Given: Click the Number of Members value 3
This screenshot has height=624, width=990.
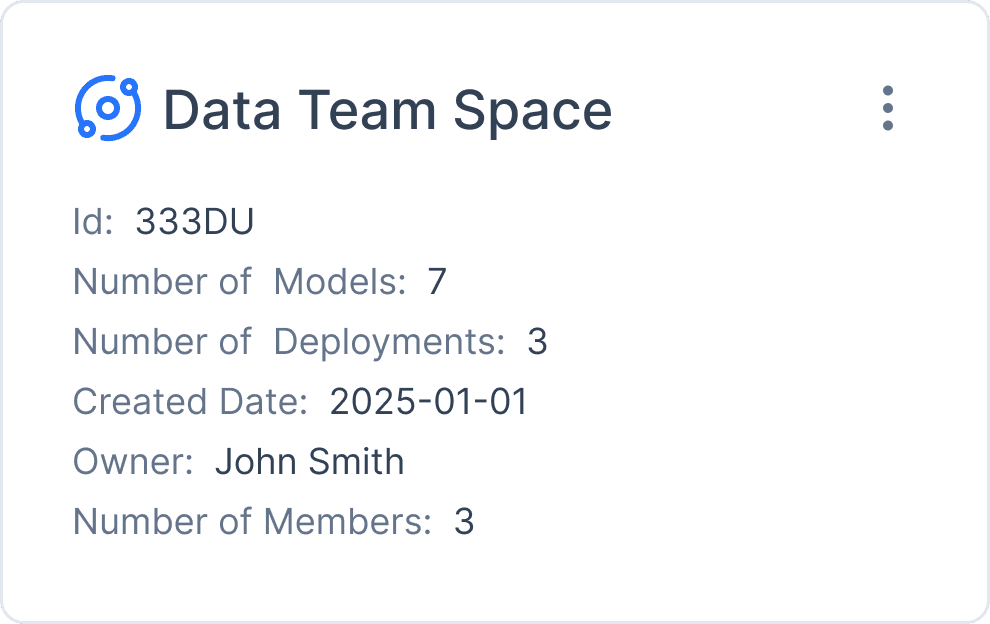Looking at the screenshot, I should (466, 521).
